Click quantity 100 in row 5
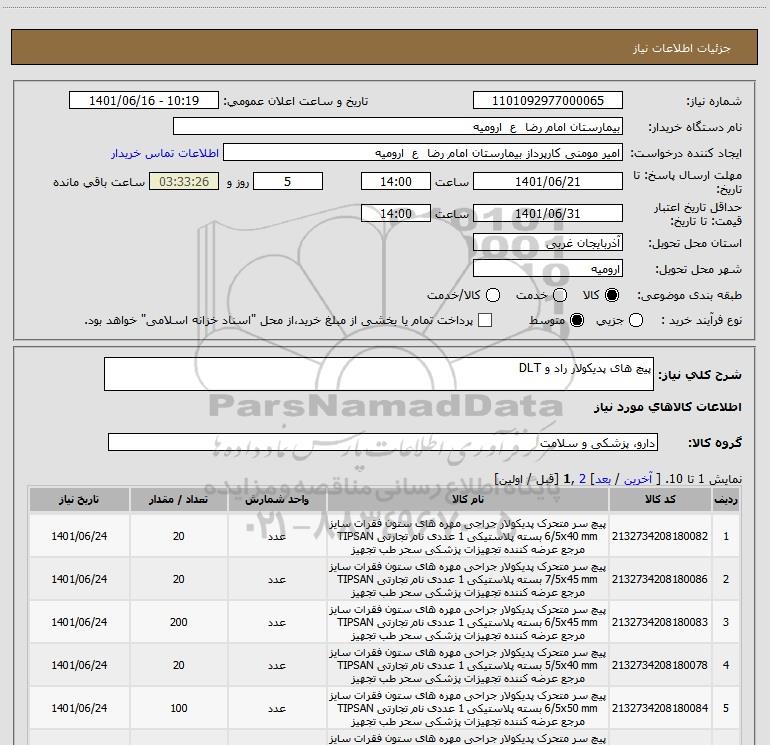The width and height of the screenshot is (770, 745). (x=178, y=708)
